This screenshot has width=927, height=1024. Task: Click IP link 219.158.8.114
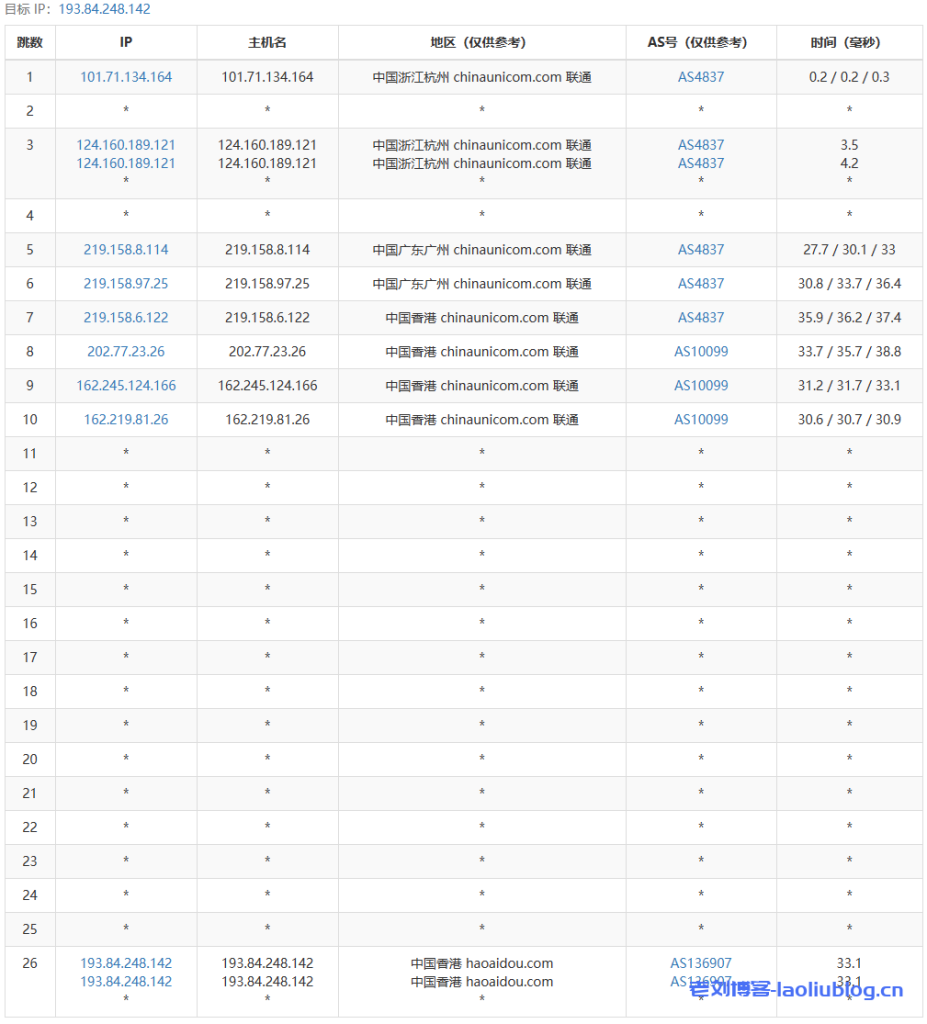126,250
